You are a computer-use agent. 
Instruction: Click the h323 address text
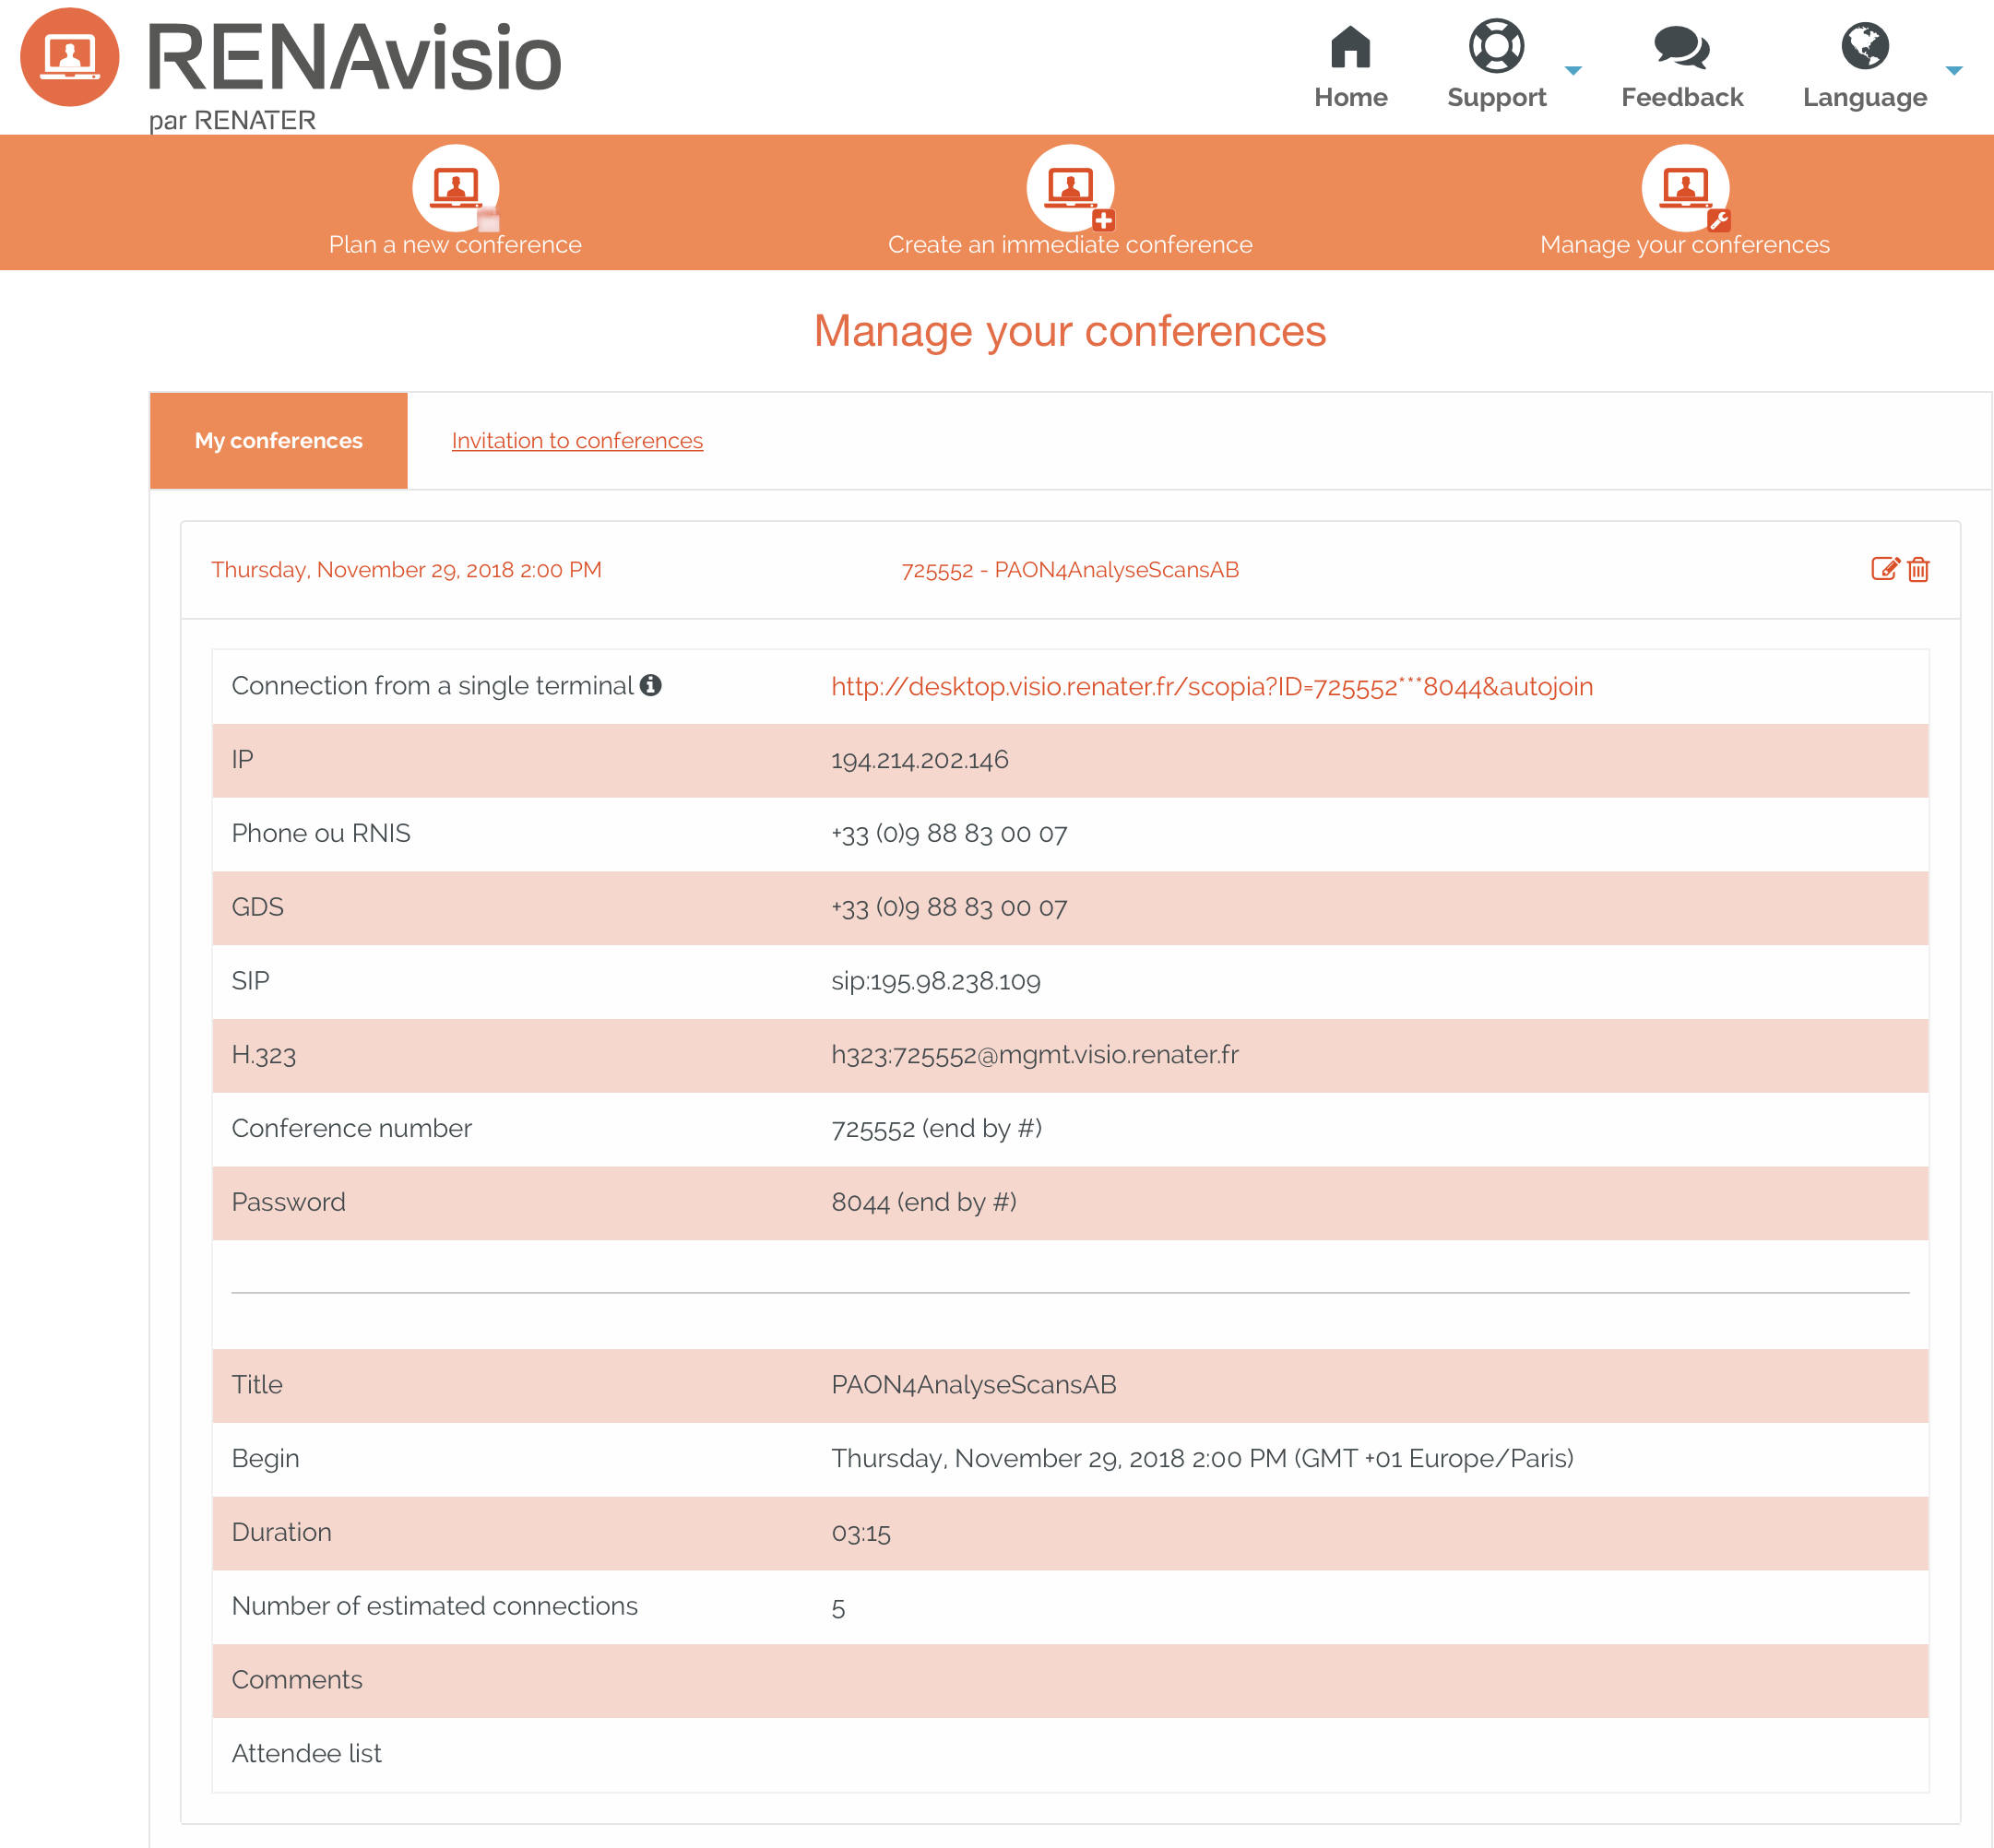(x=1035, y=1055)
